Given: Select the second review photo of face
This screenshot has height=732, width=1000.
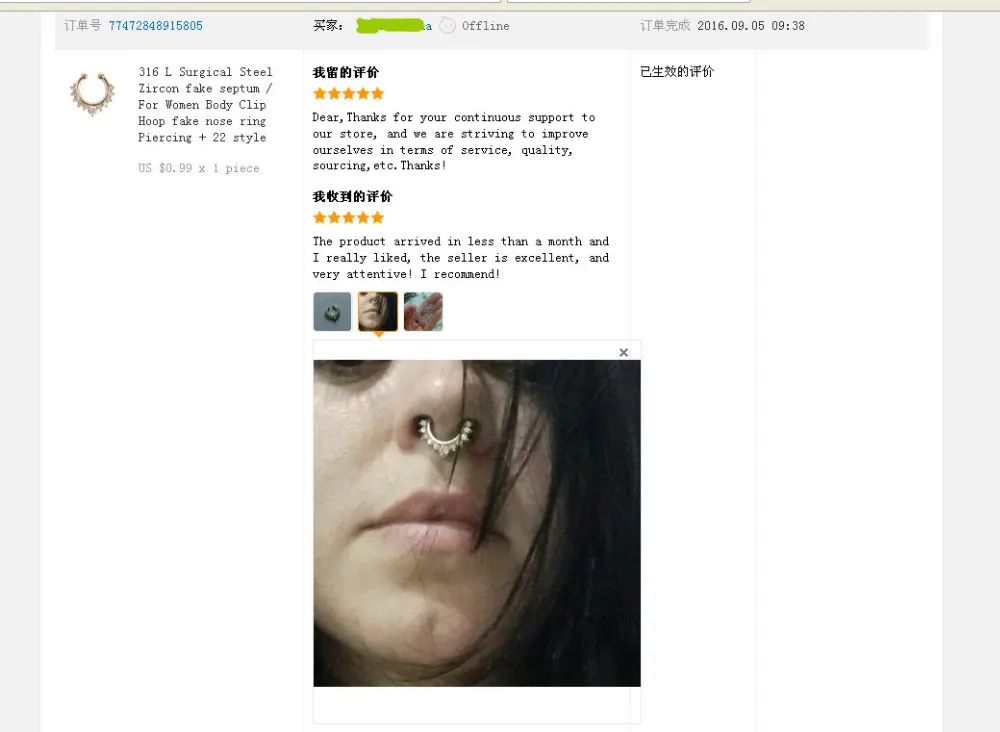Looking at the screenshot, I should tap(378, 312).
